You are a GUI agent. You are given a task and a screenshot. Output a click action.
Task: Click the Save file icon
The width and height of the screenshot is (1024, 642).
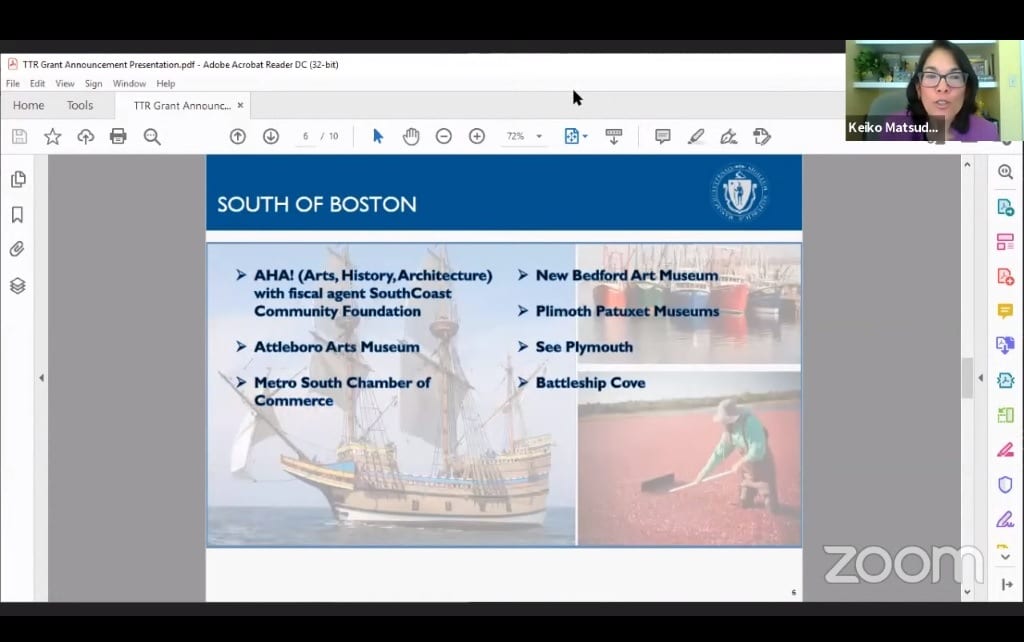click(x=19, y=136)
